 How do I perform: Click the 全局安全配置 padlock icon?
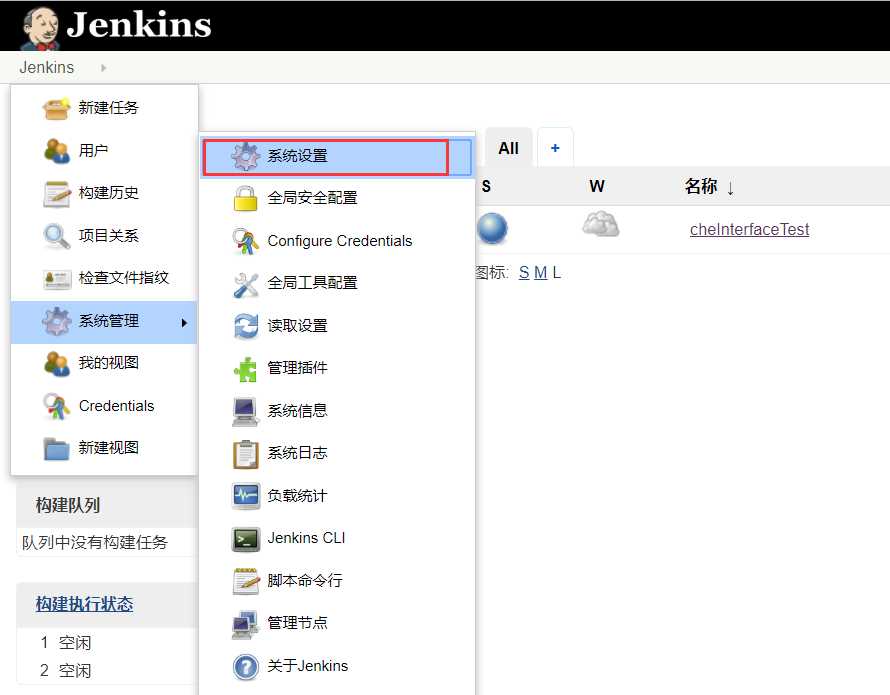pyautogui.click(x=245, y=198)
